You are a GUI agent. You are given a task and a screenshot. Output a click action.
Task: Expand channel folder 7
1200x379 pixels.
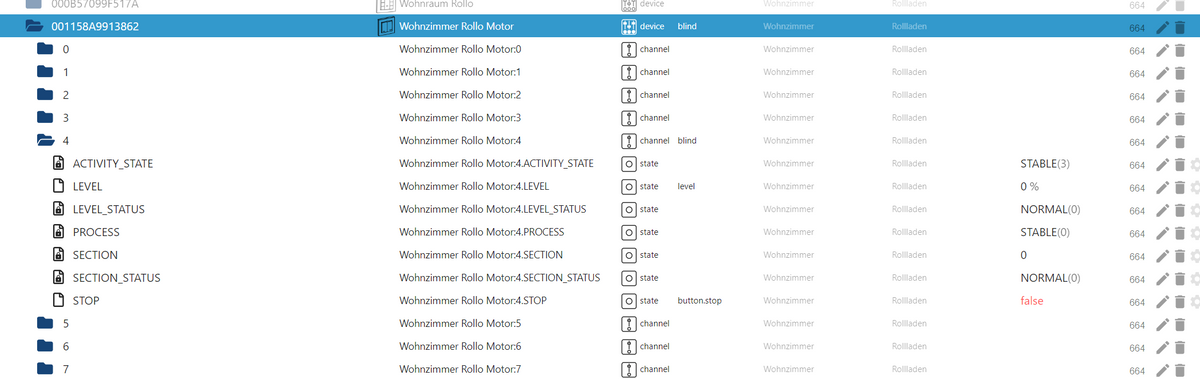(44, 369)
